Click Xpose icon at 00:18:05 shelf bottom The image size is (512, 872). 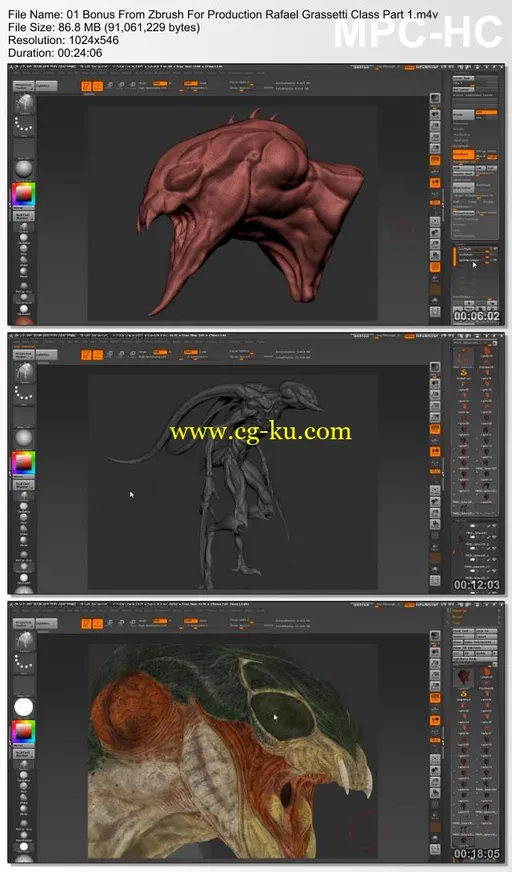(x=435, y=850)
